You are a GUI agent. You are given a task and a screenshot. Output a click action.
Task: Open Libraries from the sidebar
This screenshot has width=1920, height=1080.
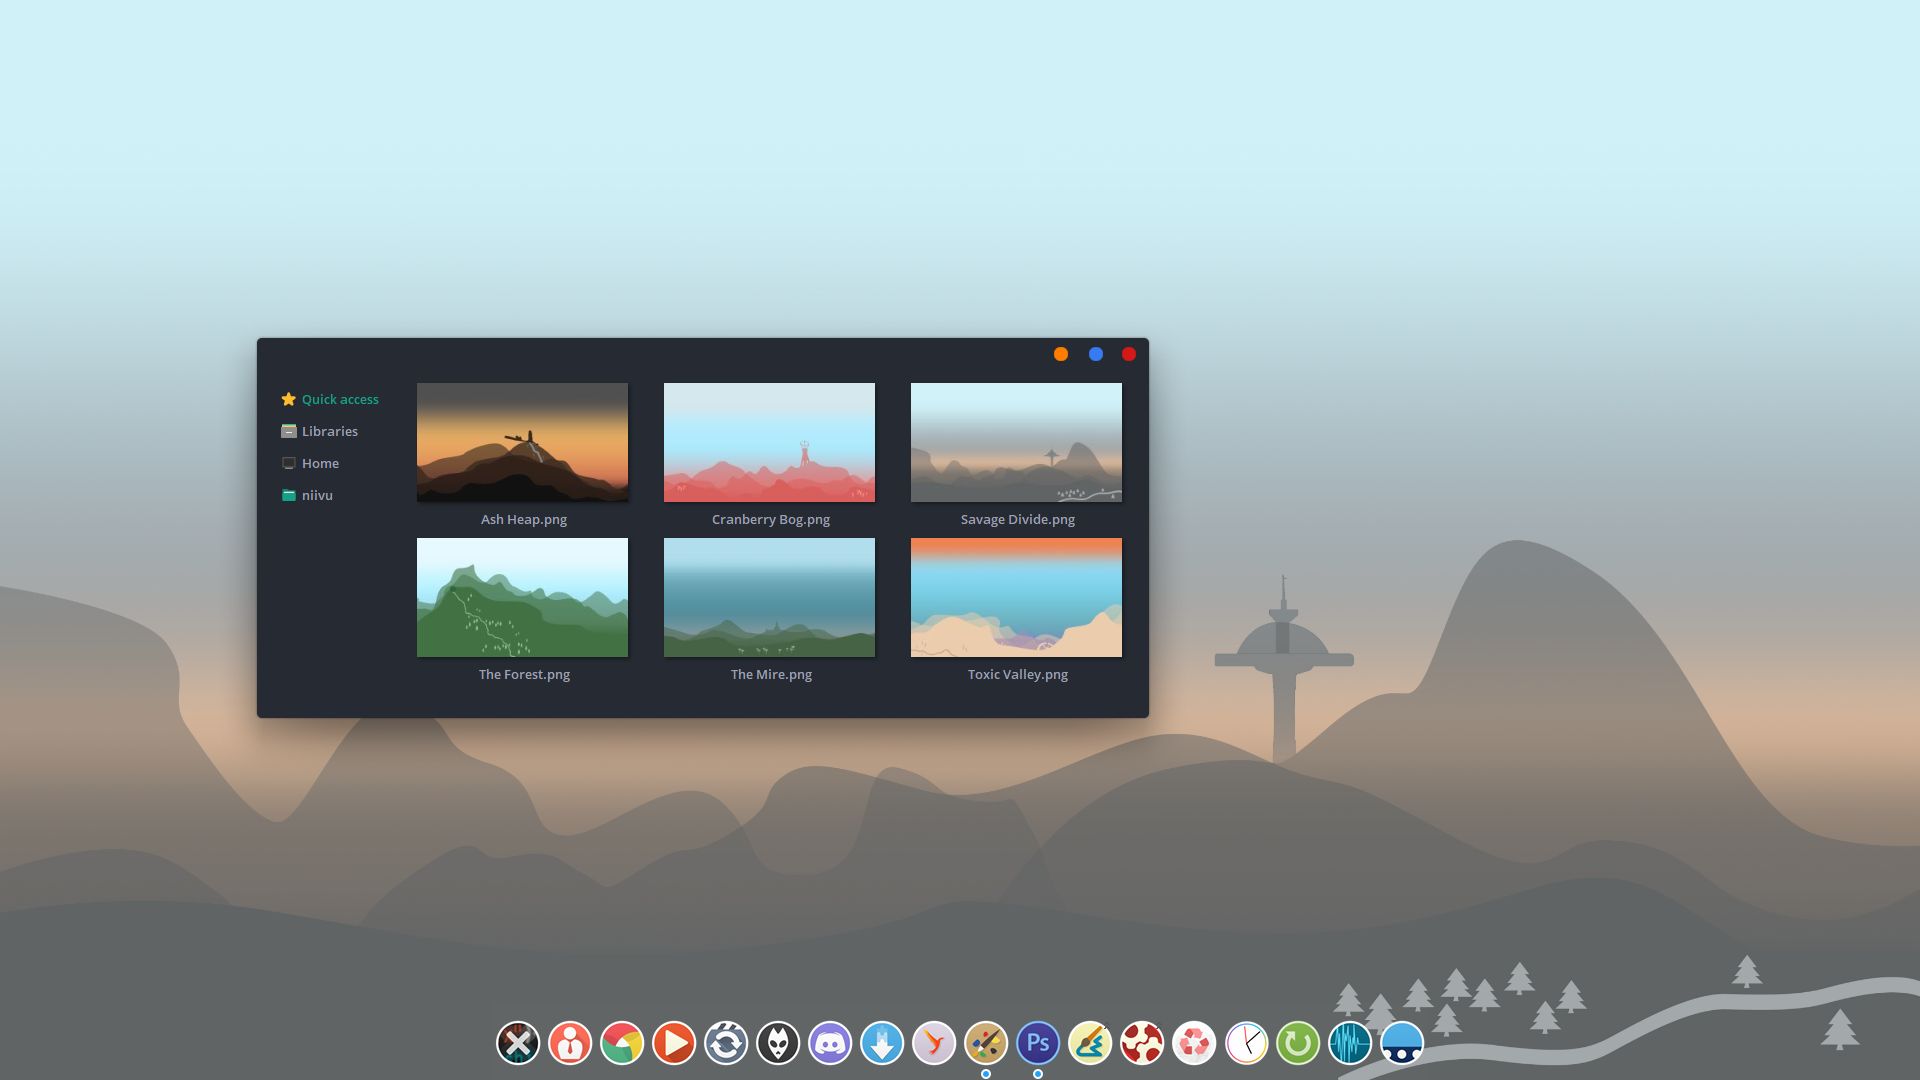point(330,431)
